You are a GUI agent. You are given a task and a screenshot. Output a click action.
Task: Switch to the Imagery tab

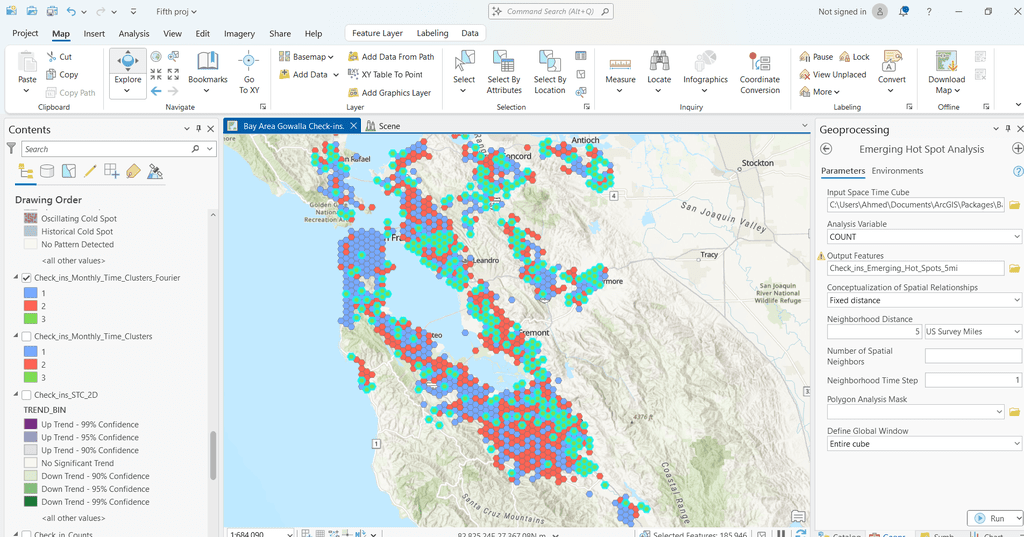[239, 33]
